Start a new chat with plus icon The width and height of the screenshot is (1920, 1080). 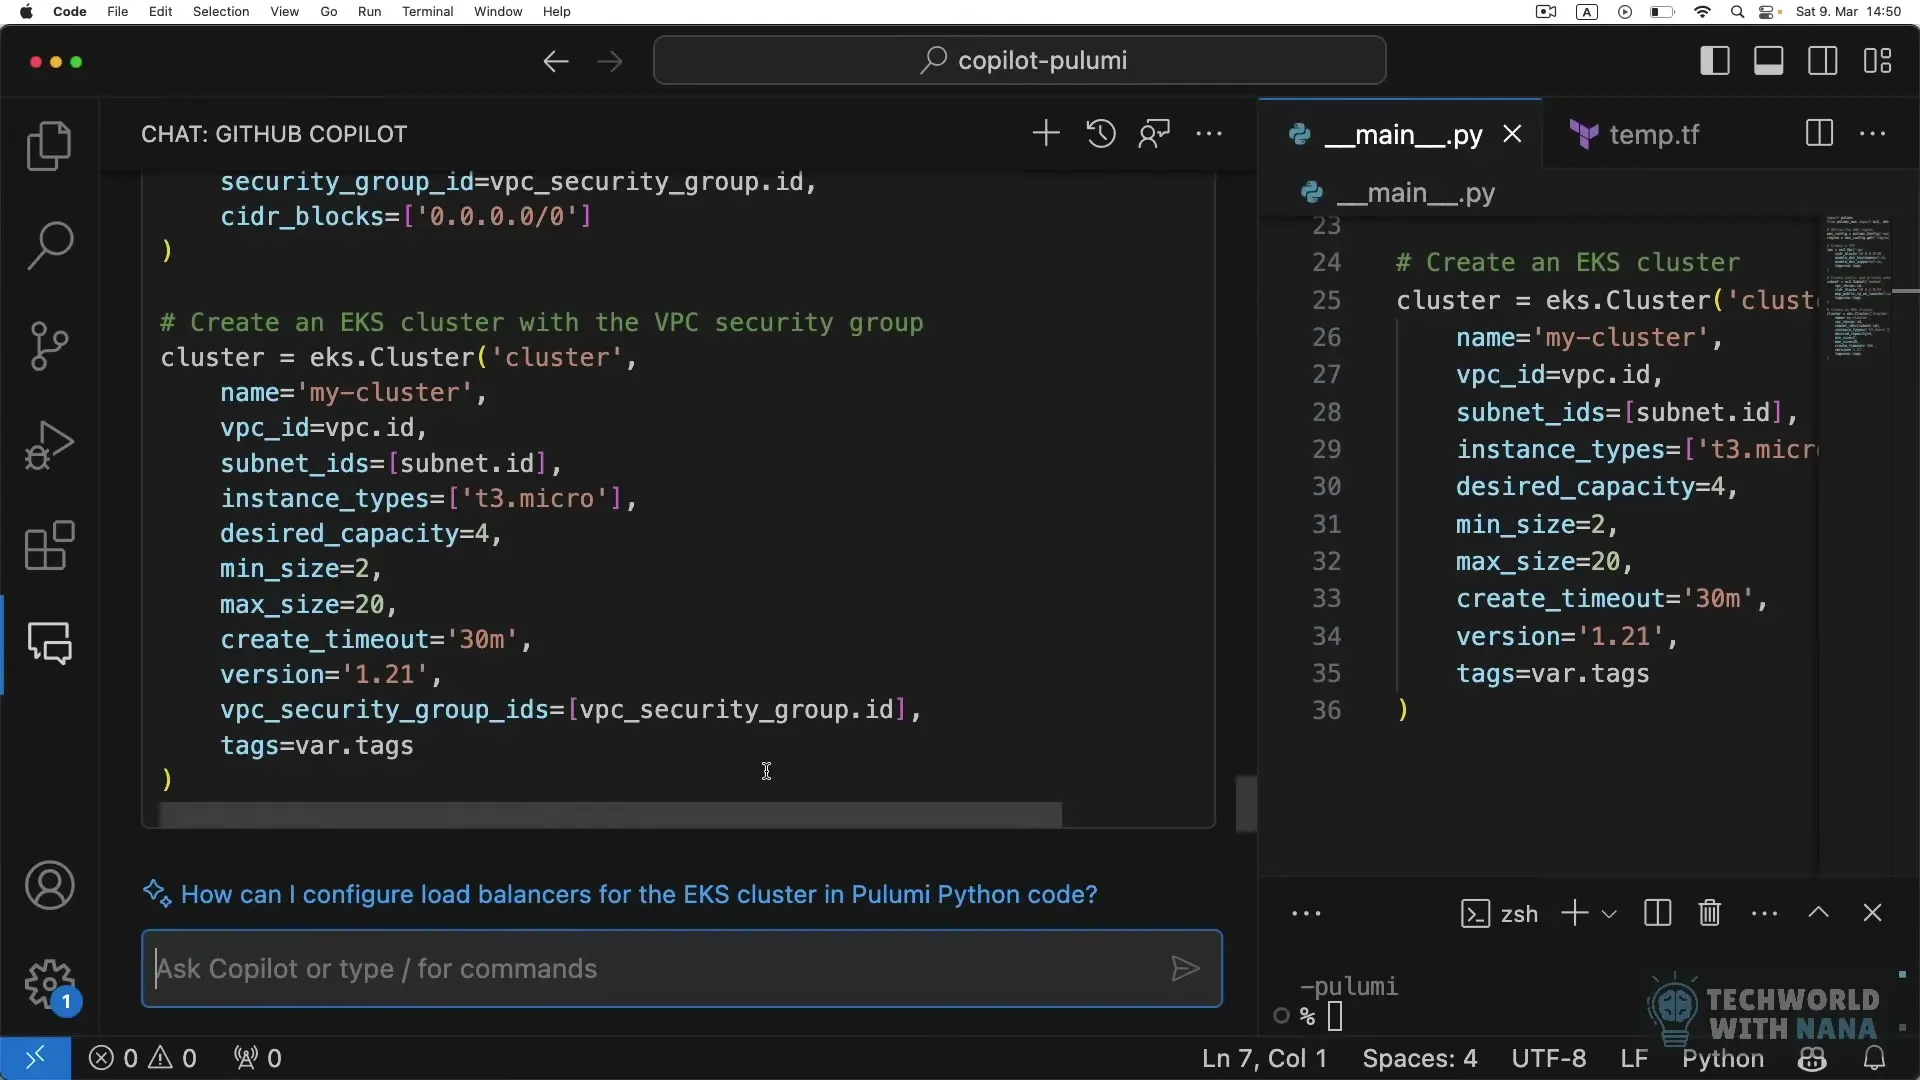coord(1046,133)
